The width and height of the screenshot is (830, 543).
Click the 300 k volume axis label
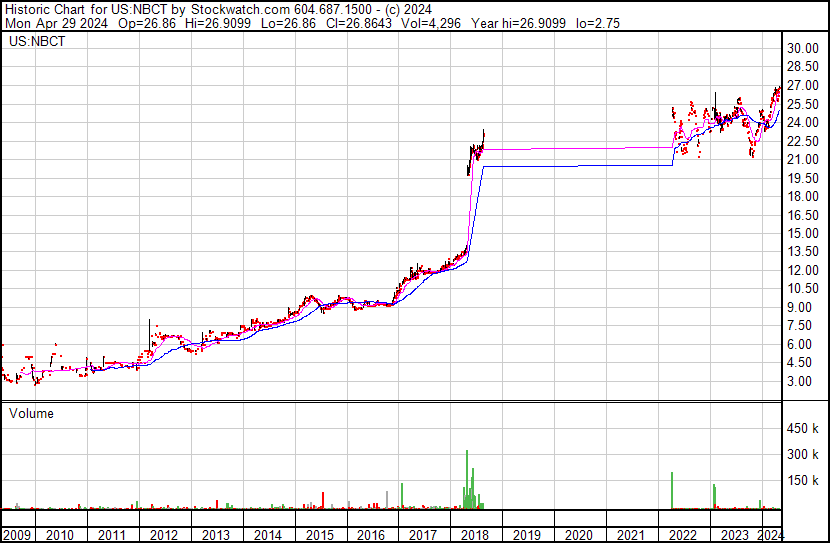(803, 455)
